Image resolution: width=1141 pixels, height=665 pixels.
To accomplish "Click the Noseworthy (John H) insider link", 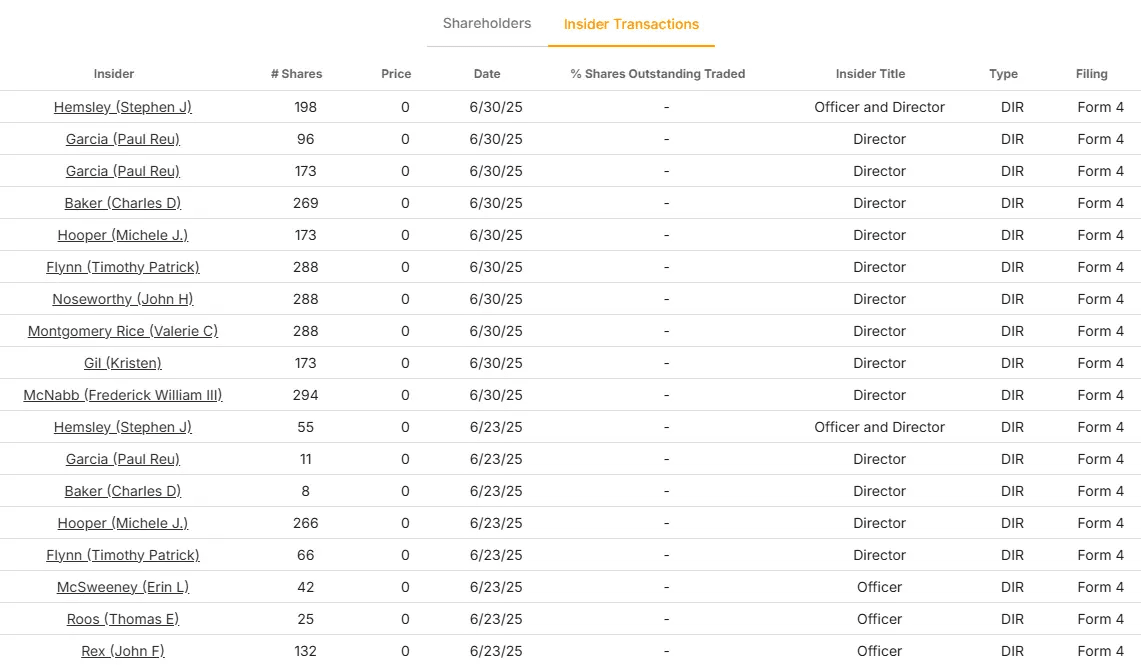I will [x=123, y=299].
